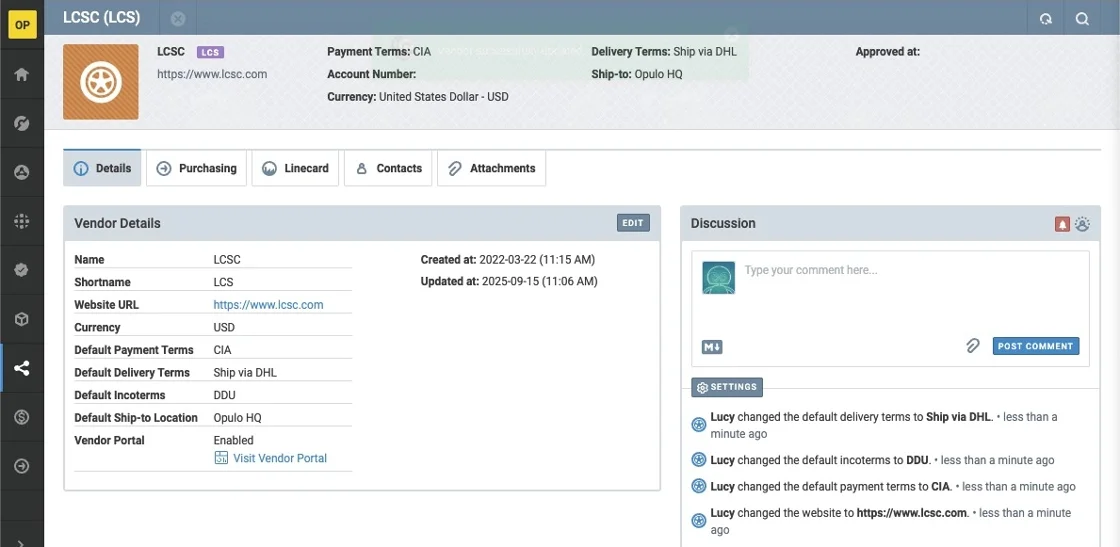
Task: Click the search magnifier in top bar
Action: coord(1082,19)
